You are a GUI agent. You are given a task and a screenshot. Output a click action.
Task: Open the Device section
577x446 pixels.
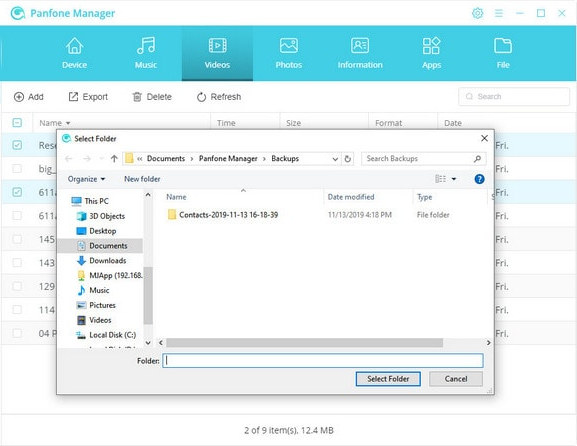(74, 53)
